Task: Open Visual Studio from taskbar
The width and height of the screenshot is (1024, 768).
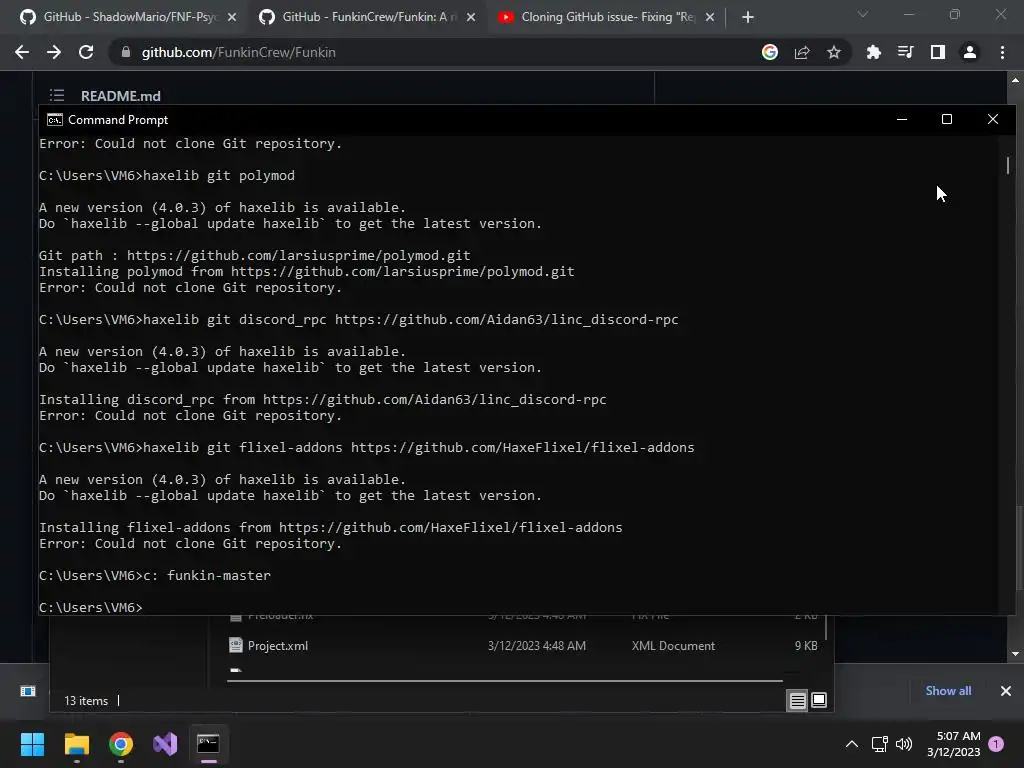Action: (165, 744)
